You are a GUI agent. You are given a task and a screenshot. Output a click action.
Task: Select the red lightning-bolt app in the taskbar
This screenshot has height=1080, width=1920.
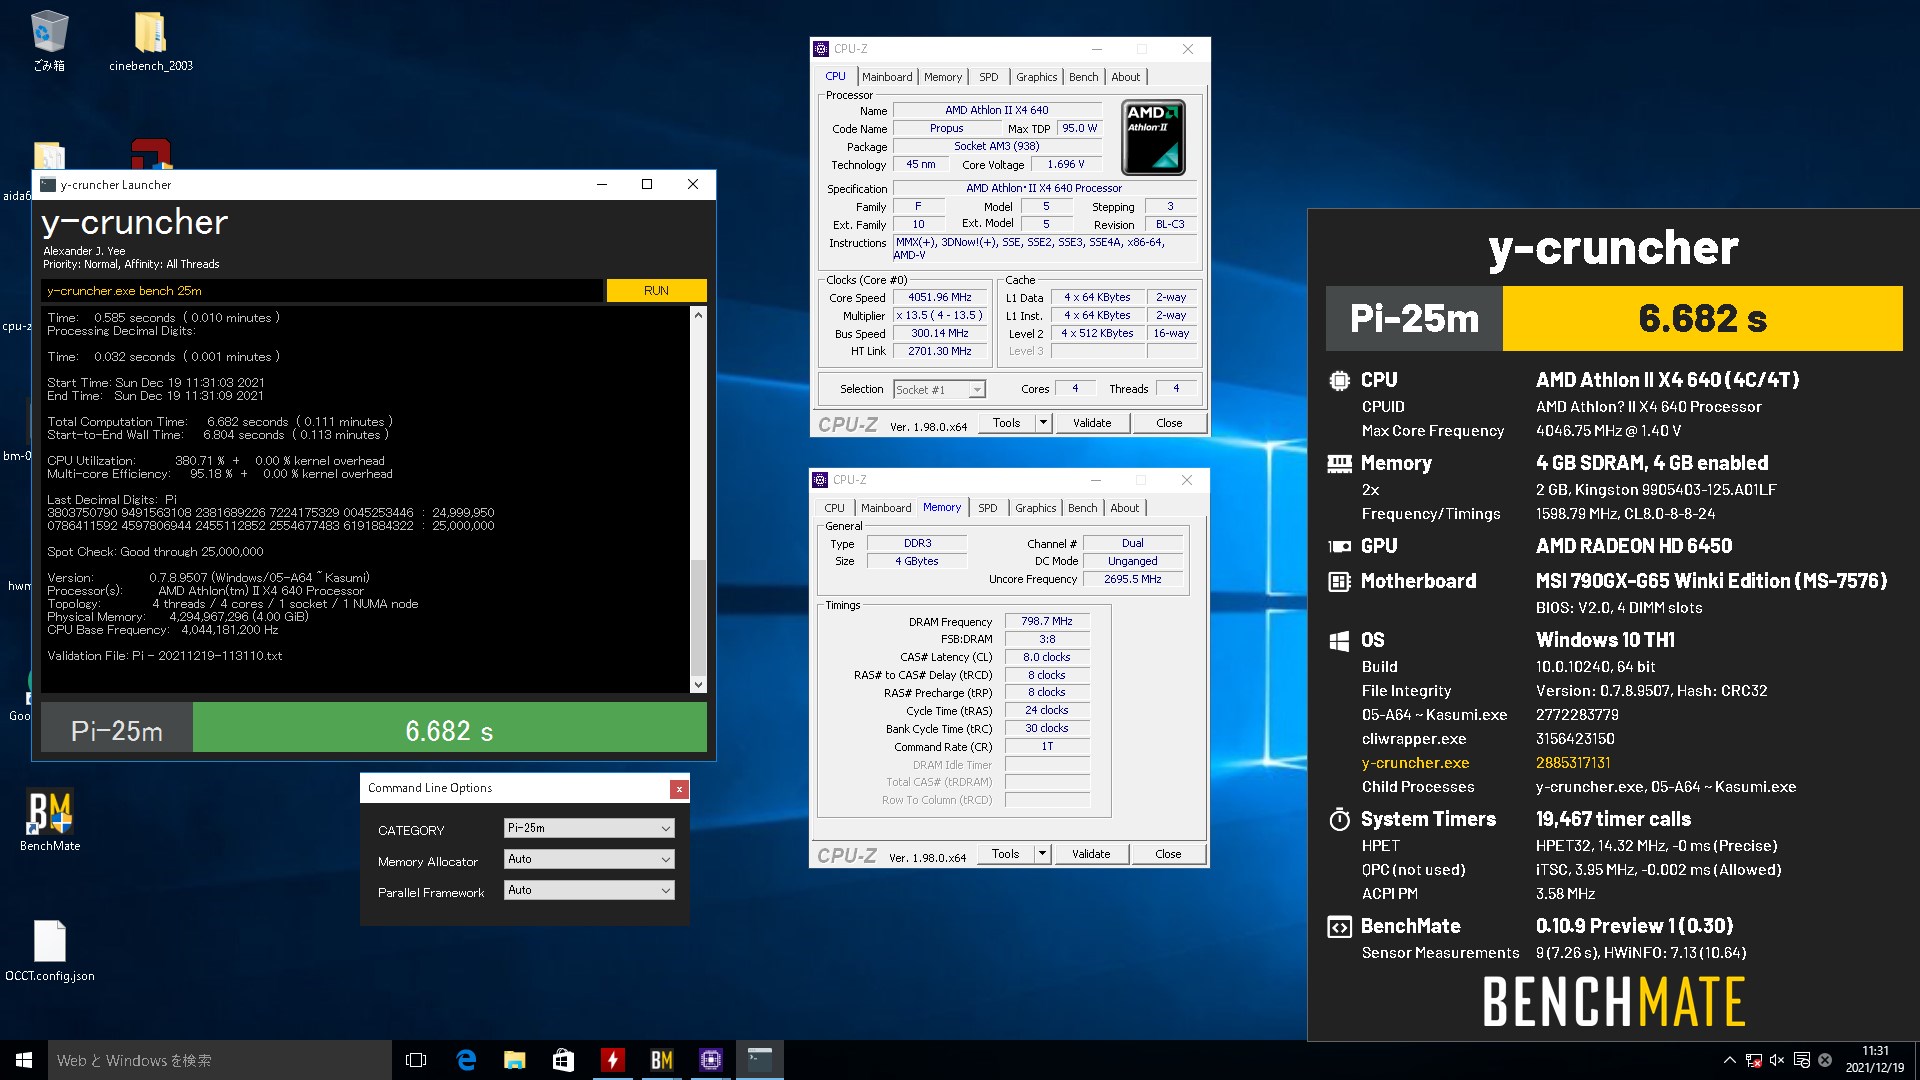(612, 1060)
